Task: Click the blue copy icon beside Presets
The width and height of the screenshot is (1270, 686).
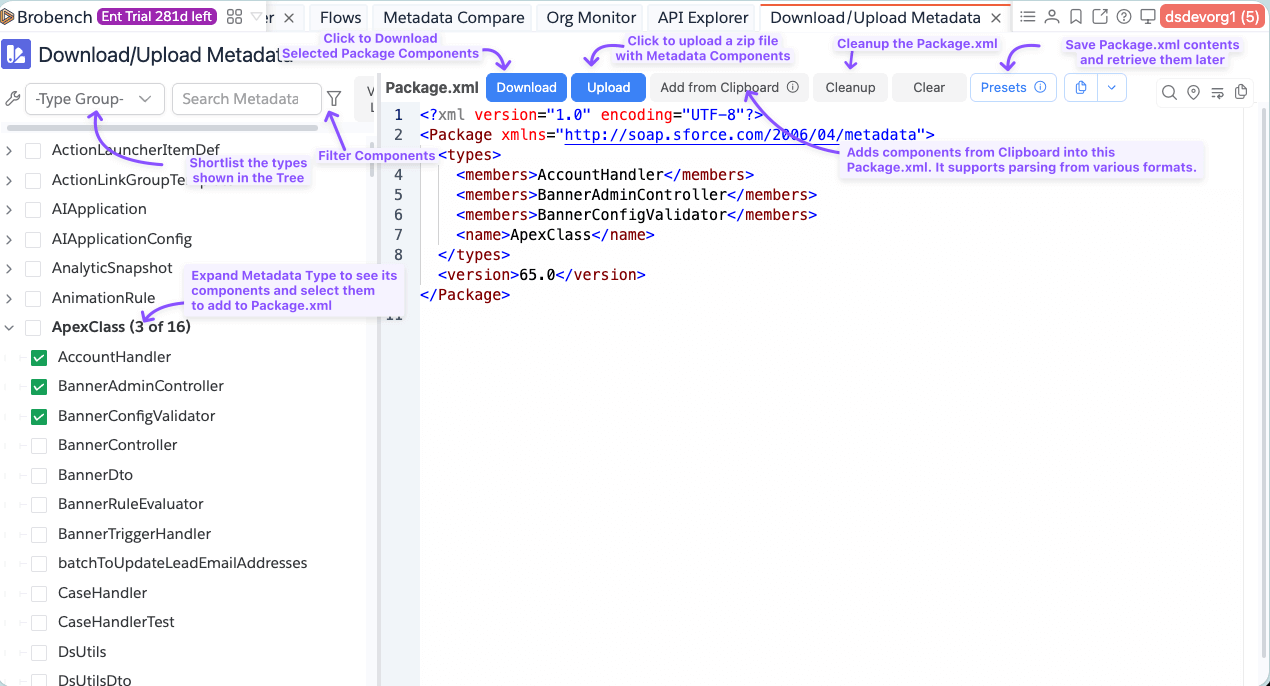Action: (x=1080, y=88)
